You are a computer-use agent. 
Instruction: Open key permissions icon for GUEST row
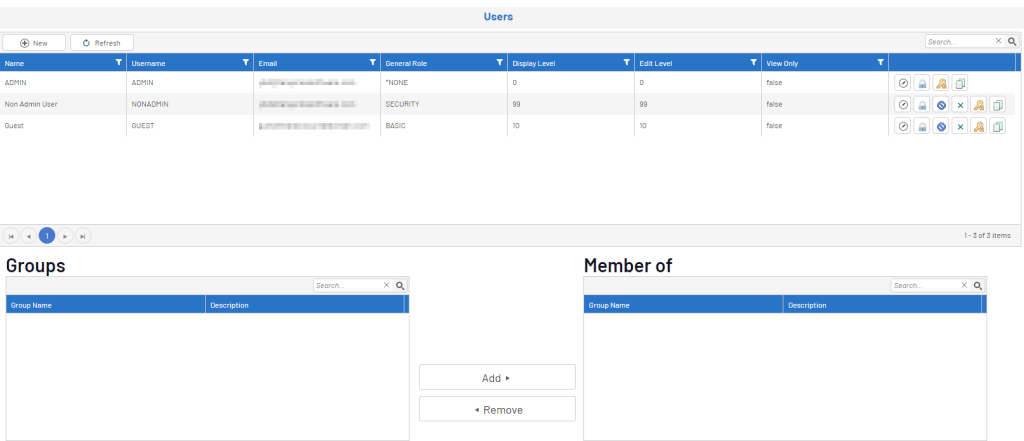click(x=978, y=127)
